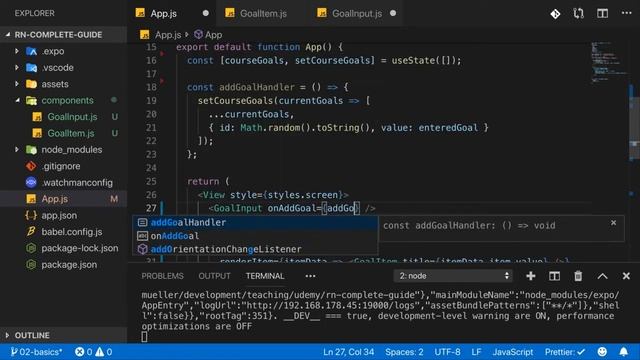Open GoalInput.js in the explorer

[x=64, y=117]
